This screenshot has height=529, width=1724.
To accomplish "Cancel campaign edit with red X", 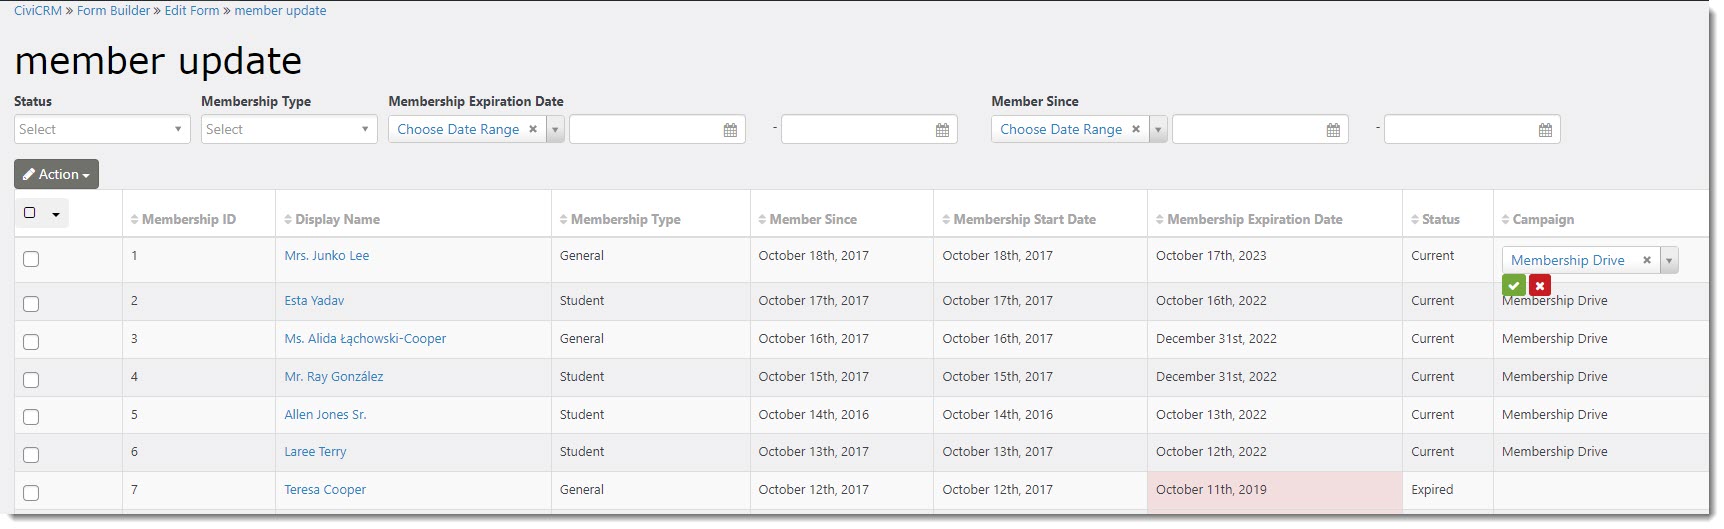I will 1540,286.
